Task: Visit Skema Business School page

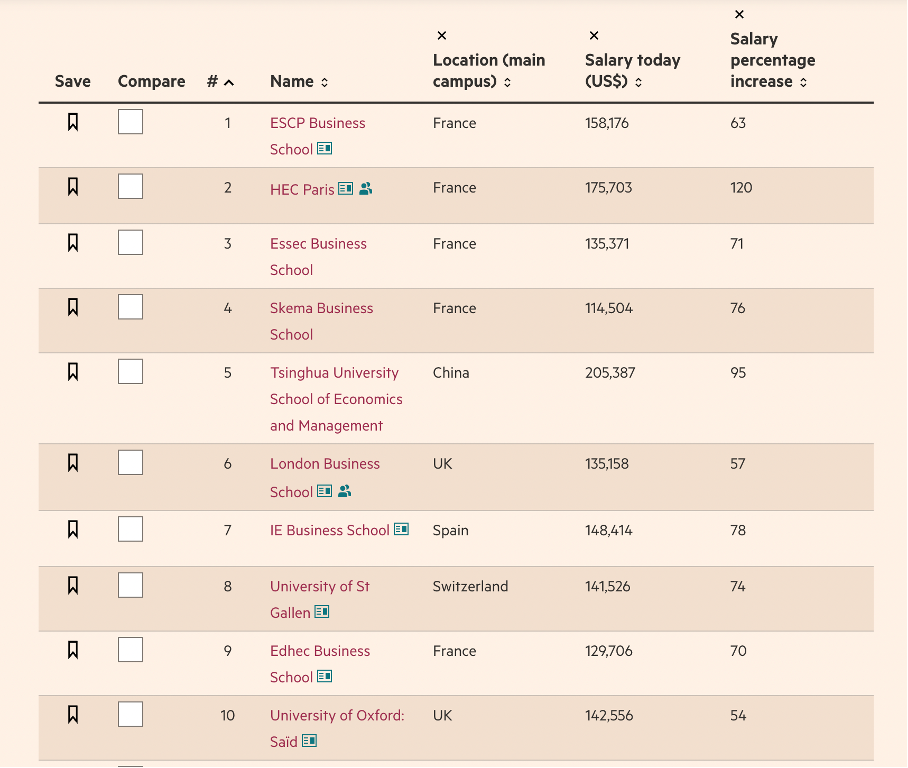Action: click(x=321, y=321)
